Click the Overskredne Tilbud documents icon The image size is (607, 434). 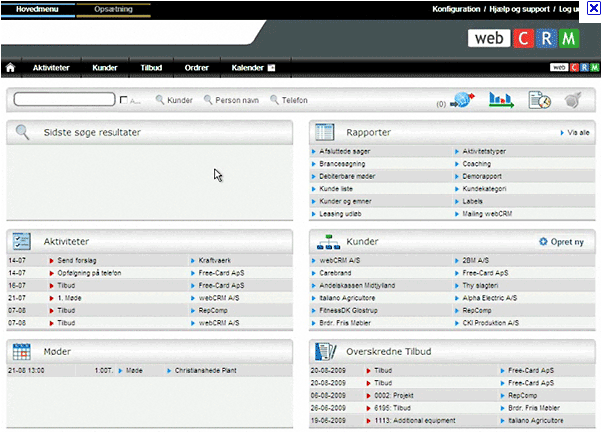coord(325,352)
